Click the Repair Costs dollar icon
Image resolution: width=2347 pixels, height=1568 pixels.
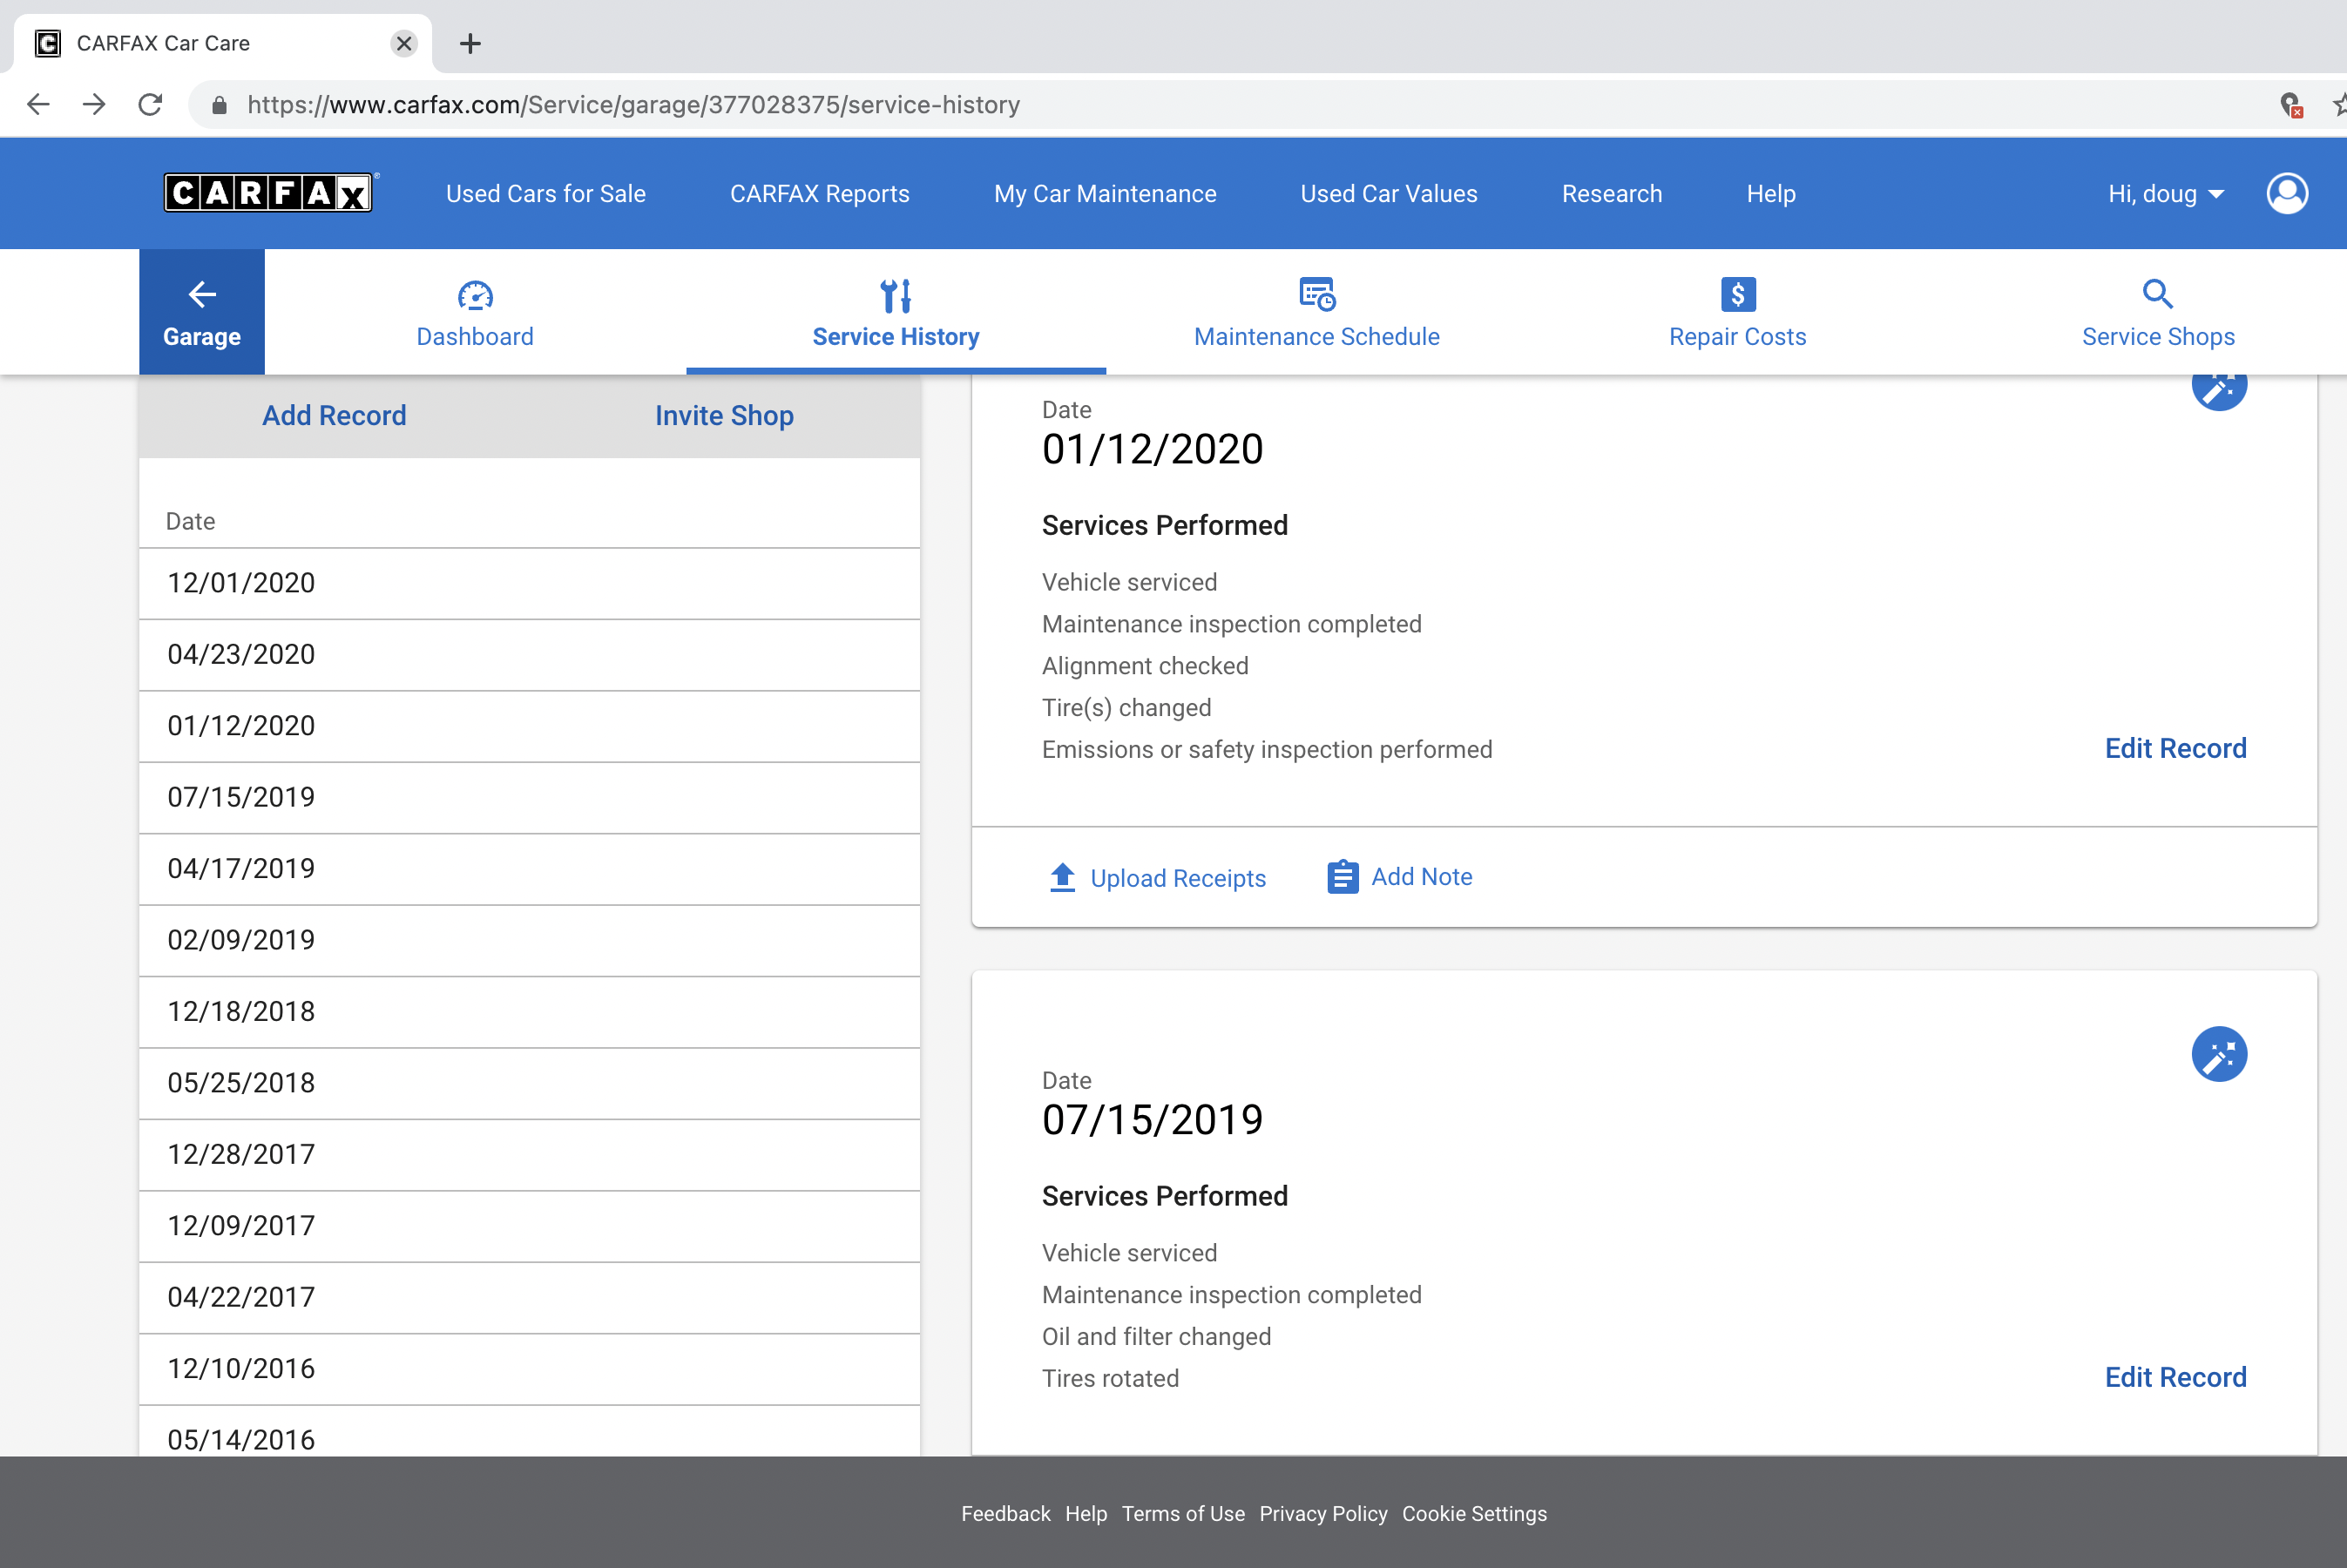tap(1738, 294)
